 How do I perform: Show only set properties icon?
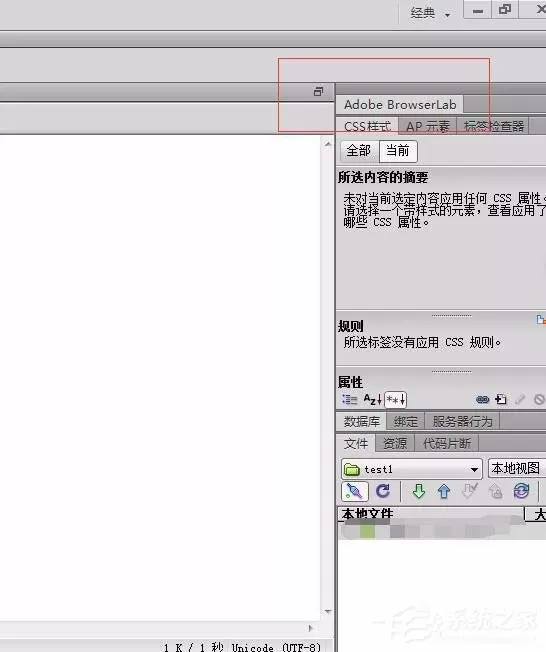[395, 400]
